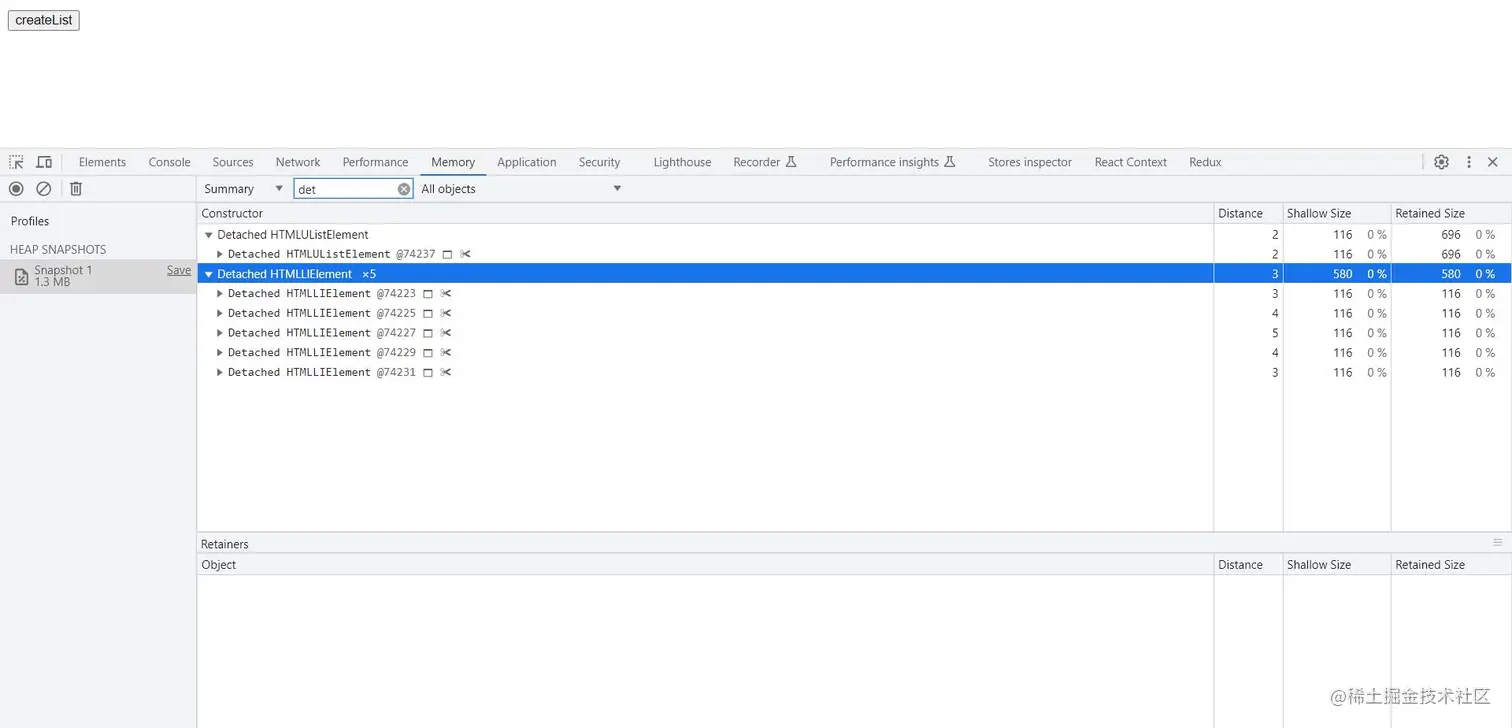Open the Lighthouse tab

pos(682,162)
